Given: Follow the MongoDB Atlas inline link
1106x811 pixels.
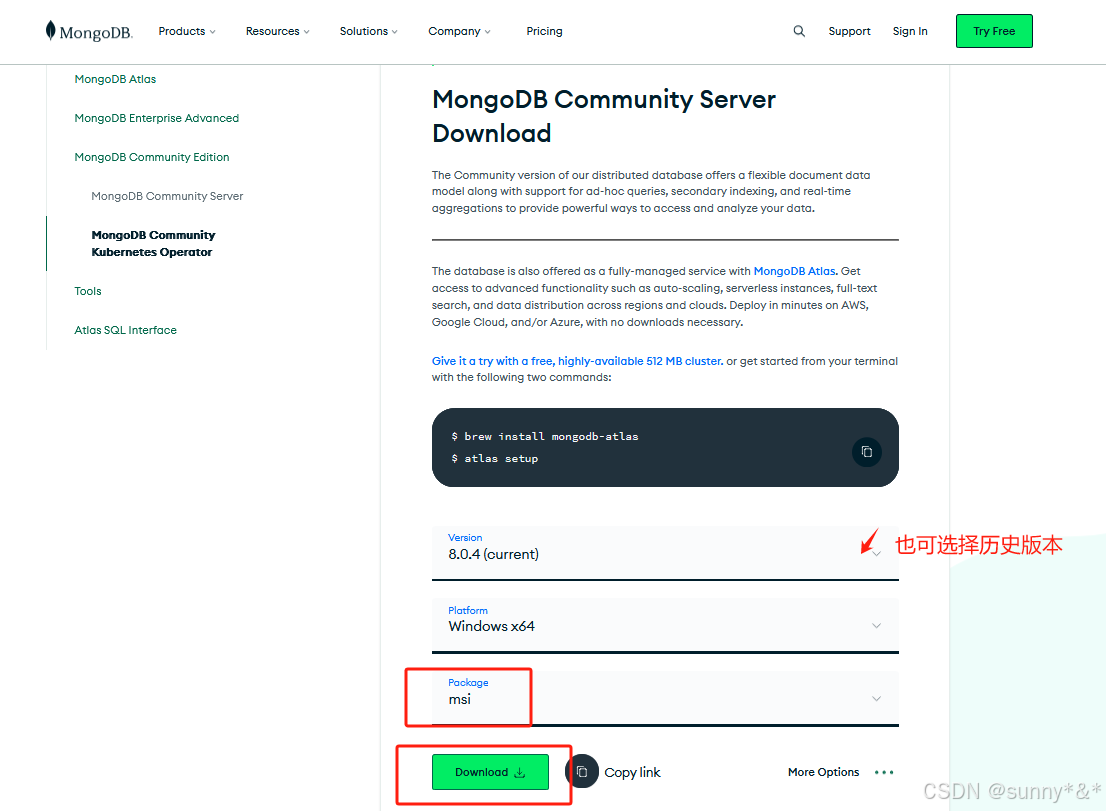Looking at the screenshot, I should (x=795, y=271).
